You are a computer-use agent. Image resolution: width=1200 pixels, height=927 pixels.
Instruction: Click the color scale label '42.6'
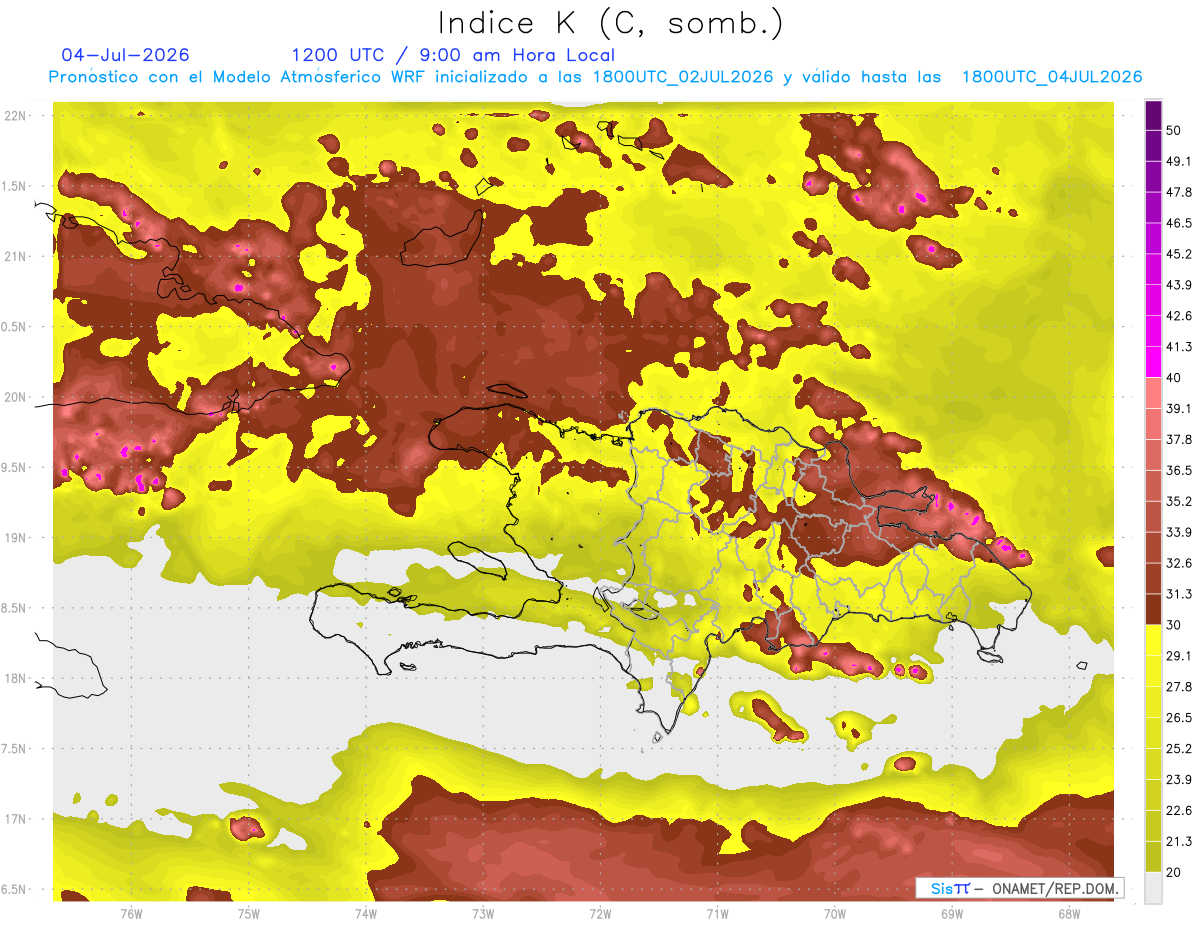tap(1178, 316)
